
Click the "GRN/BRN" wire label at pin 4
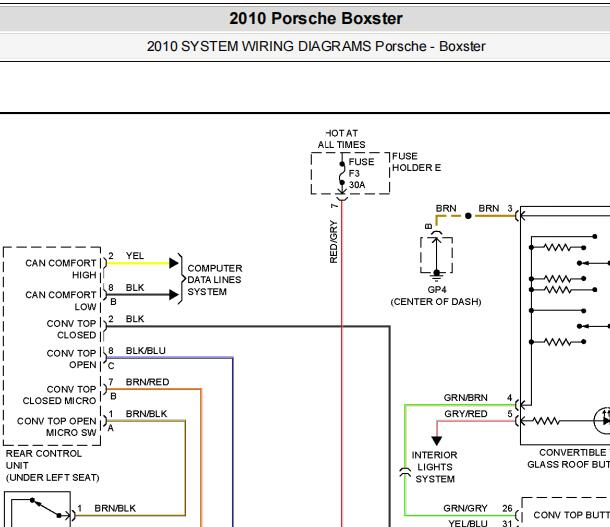pyautogui.click(x=465, y=397)
